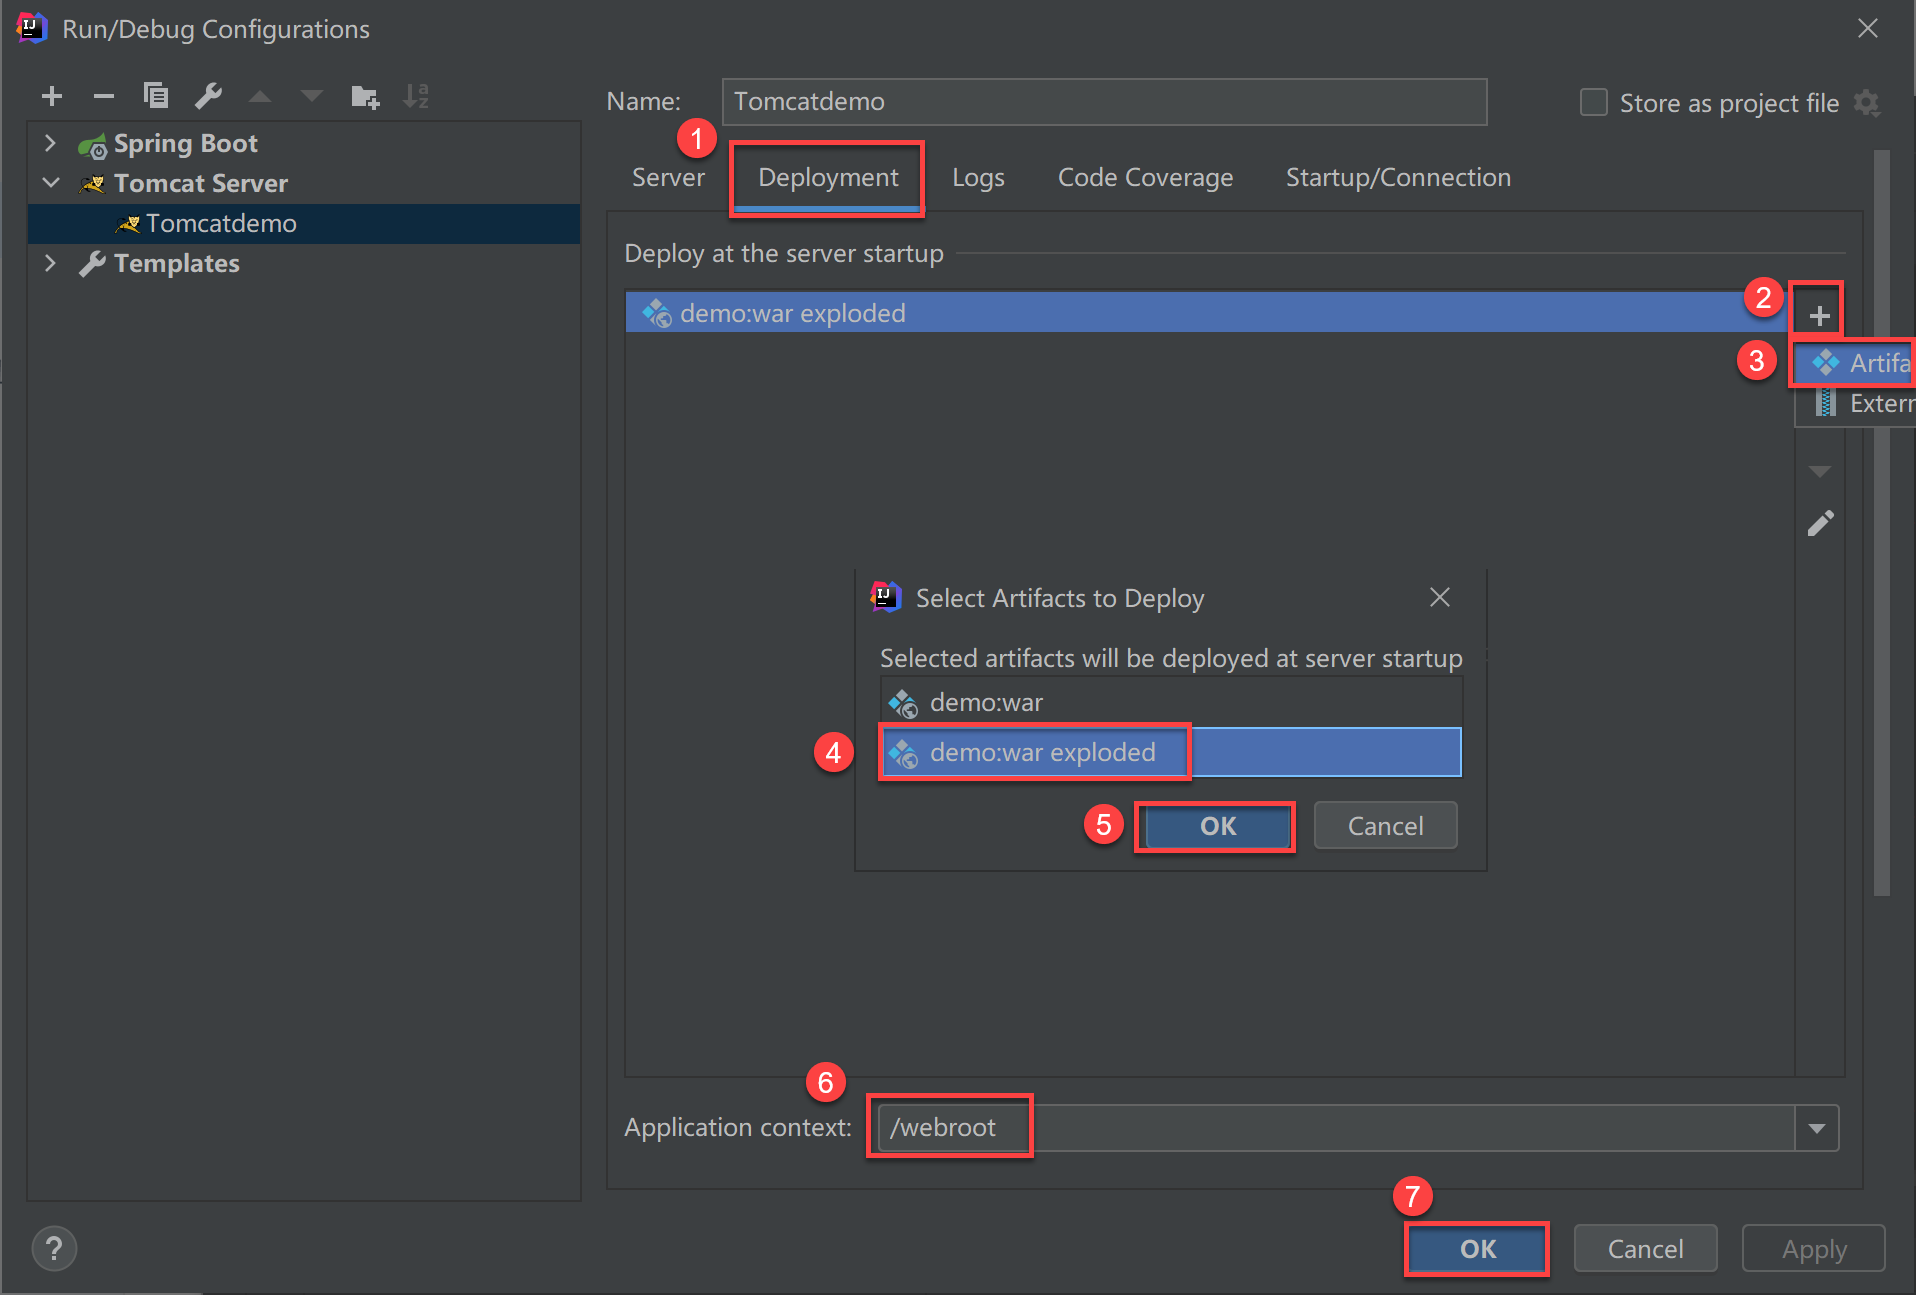
Task: Choose External Source from add menu
Action: click(x=1856, y=403)
